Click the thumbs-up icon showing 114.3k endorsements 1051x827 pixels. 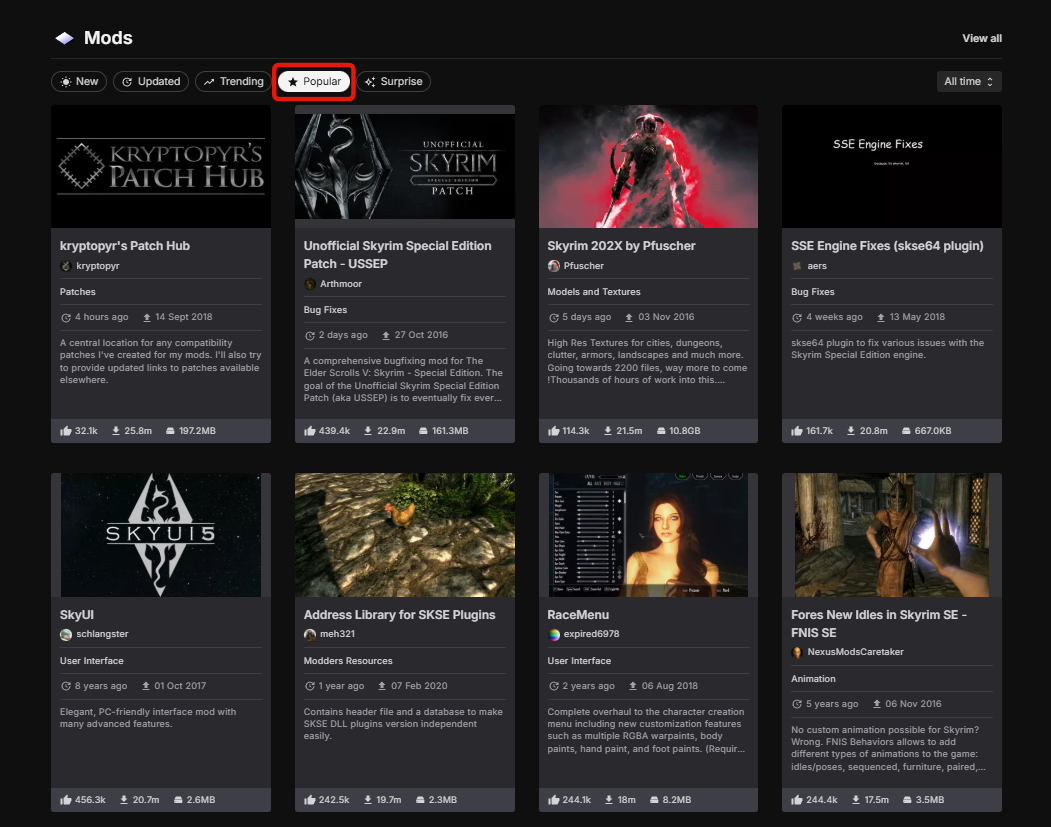(x=554, y=431)
